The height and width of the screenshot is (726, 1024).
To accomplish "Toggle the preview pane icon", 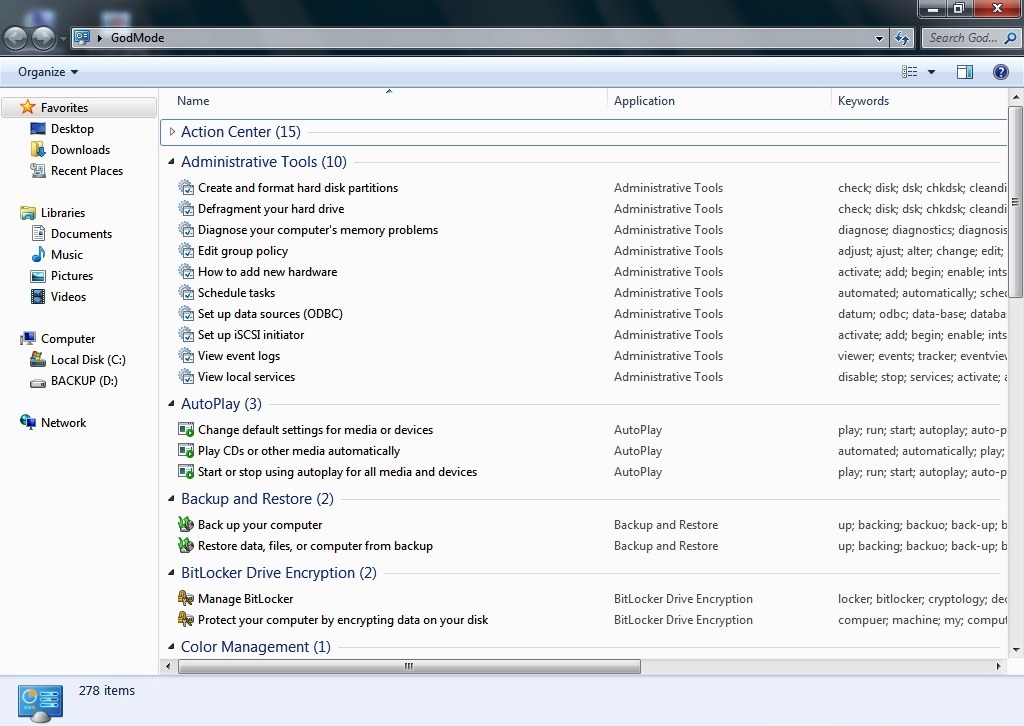I will (x=964, y=72).
